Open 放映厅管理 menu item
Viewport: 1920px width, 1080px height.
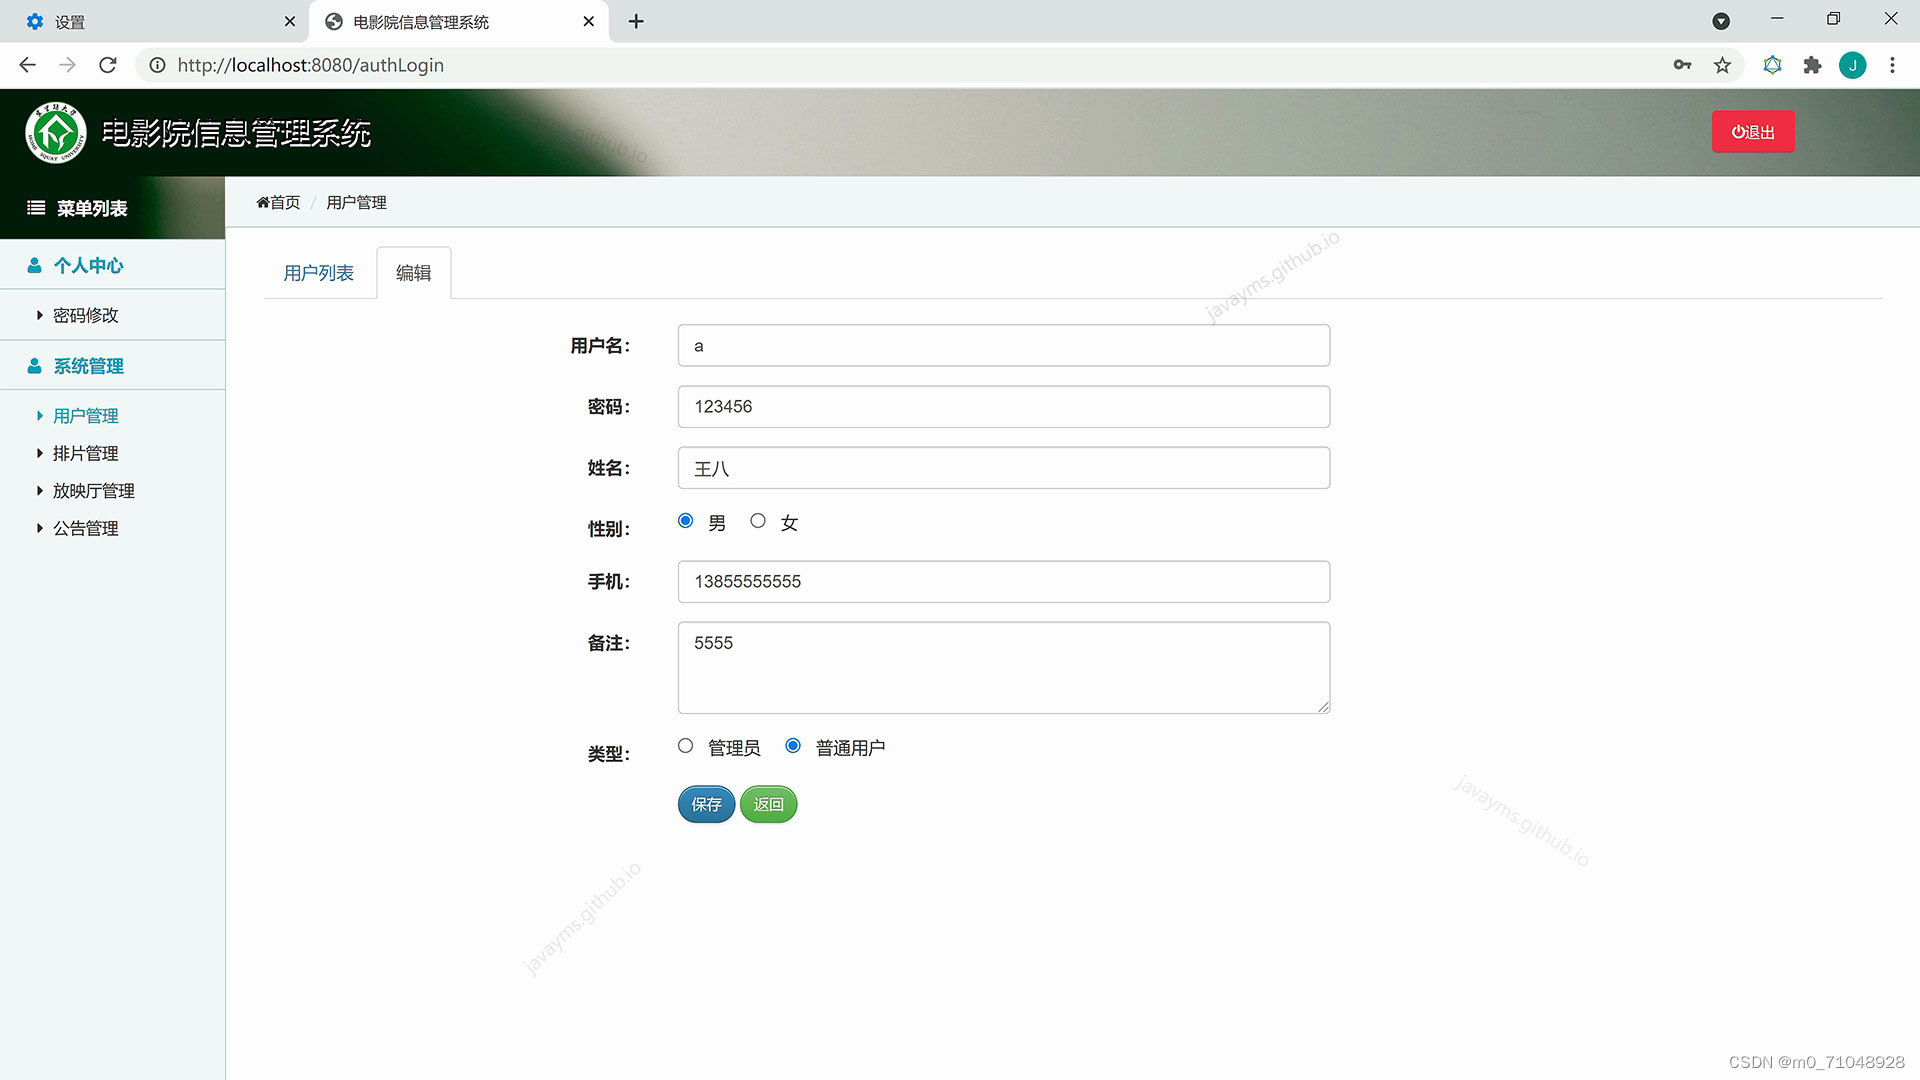tap(93, 490)
